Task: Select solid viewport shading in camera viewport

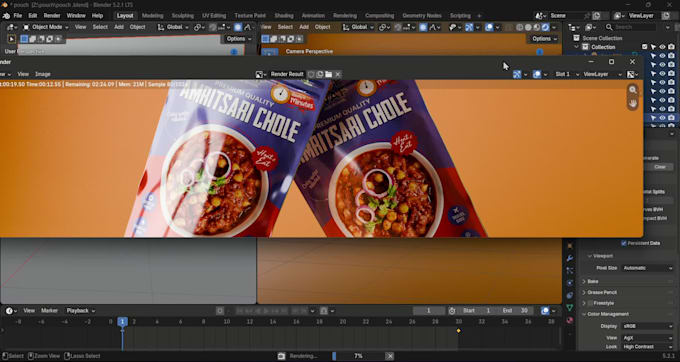Action: point(528,27)
